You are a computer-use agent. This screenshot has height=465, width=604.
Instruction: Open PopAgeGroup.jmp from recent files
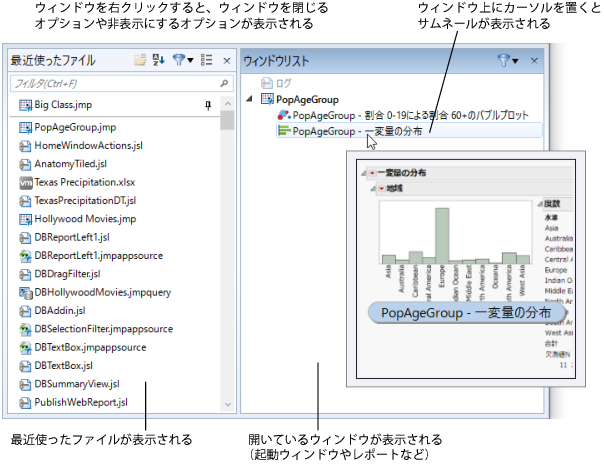[x=75, y=127]
